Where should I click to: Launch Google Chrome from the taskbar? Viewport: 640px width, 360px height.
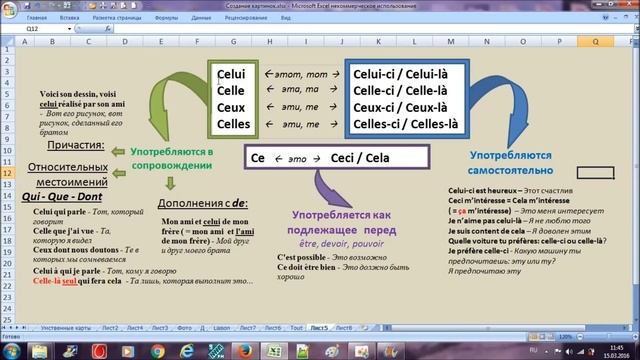pos(158,351)
